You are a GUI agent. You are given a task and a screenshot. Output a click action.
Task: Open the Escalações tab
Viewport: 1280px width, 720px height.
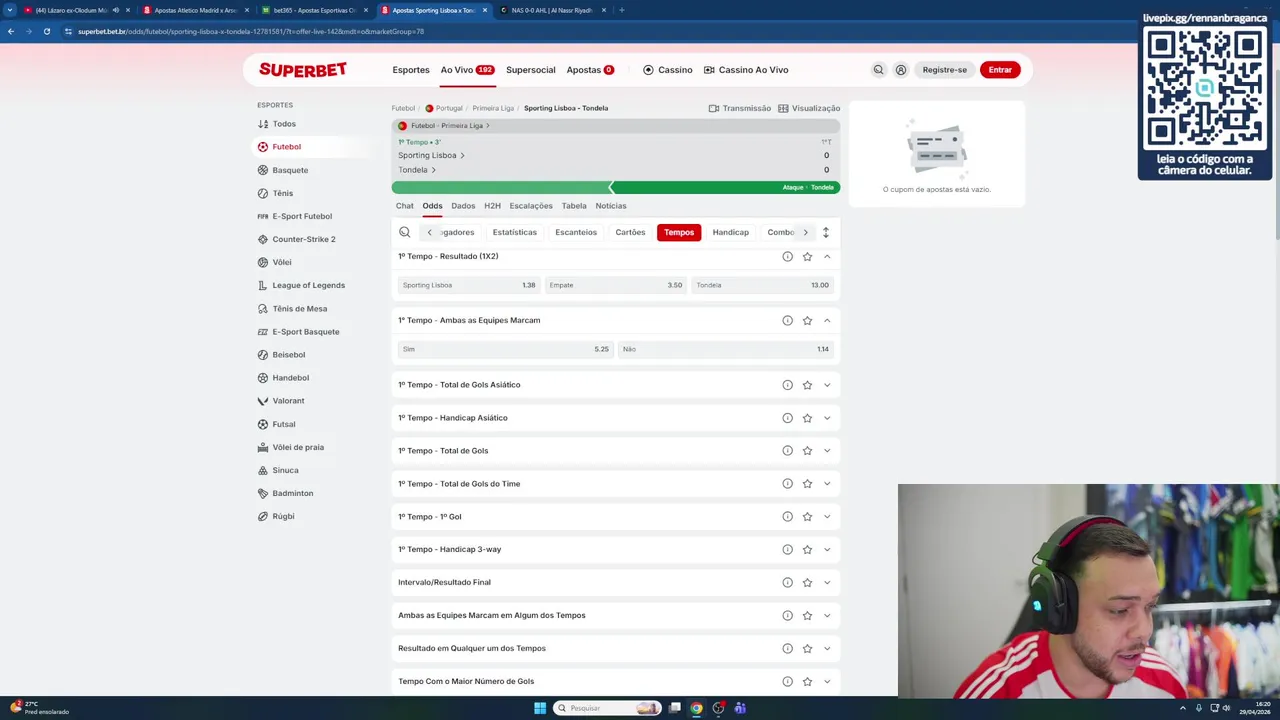tap(531, 206)
